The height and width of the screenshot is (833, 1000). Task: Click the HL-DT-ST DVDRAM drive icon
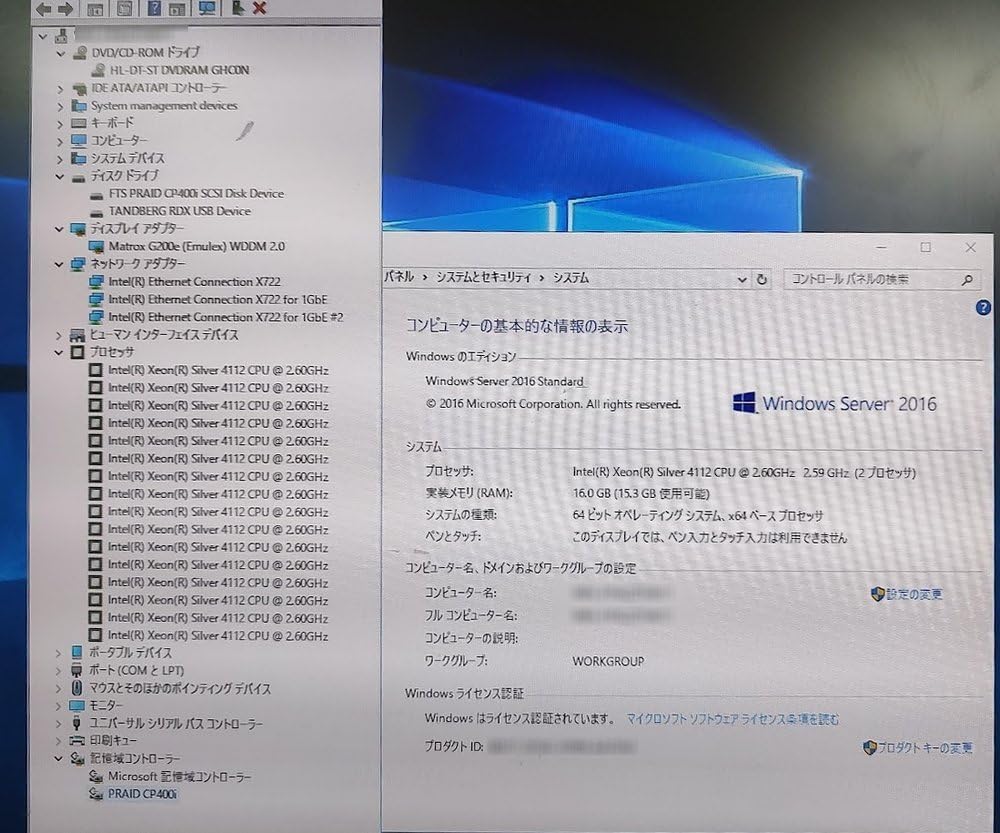98,70
